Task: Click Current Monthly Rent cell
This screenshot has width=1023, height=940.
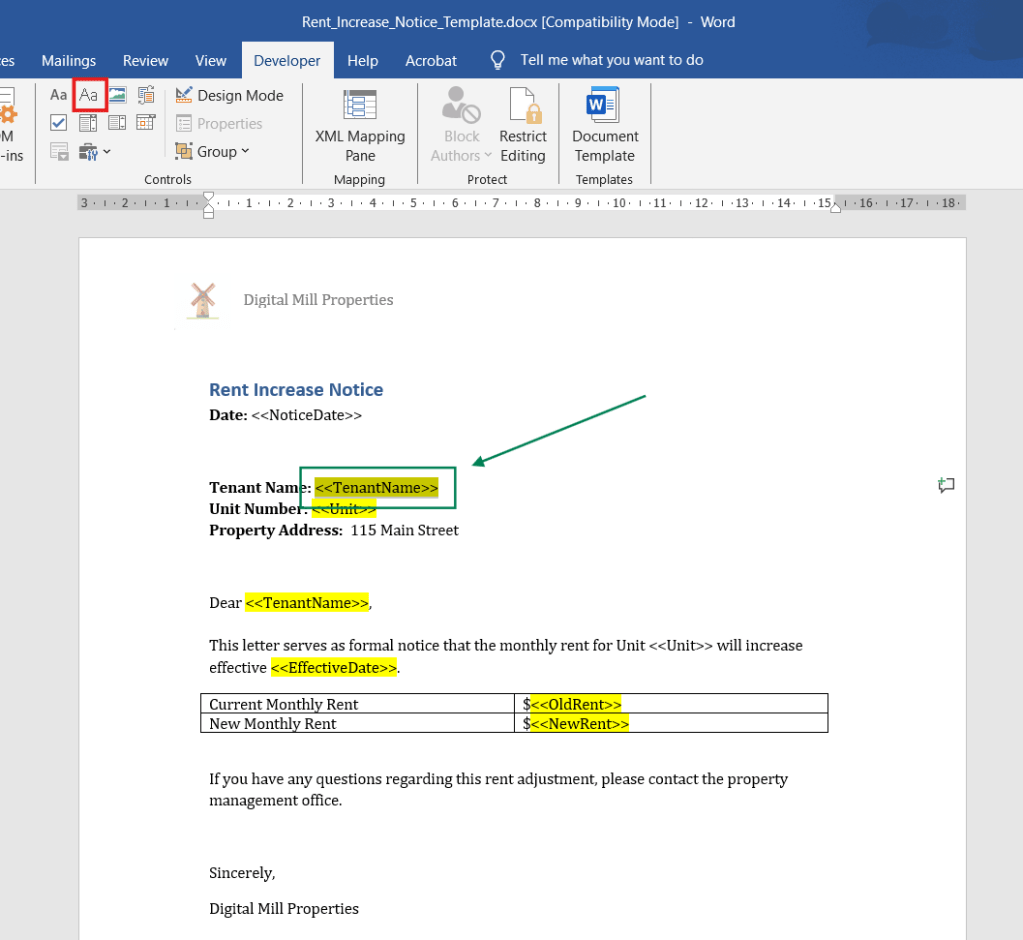Action: click(x=358, y=704)
